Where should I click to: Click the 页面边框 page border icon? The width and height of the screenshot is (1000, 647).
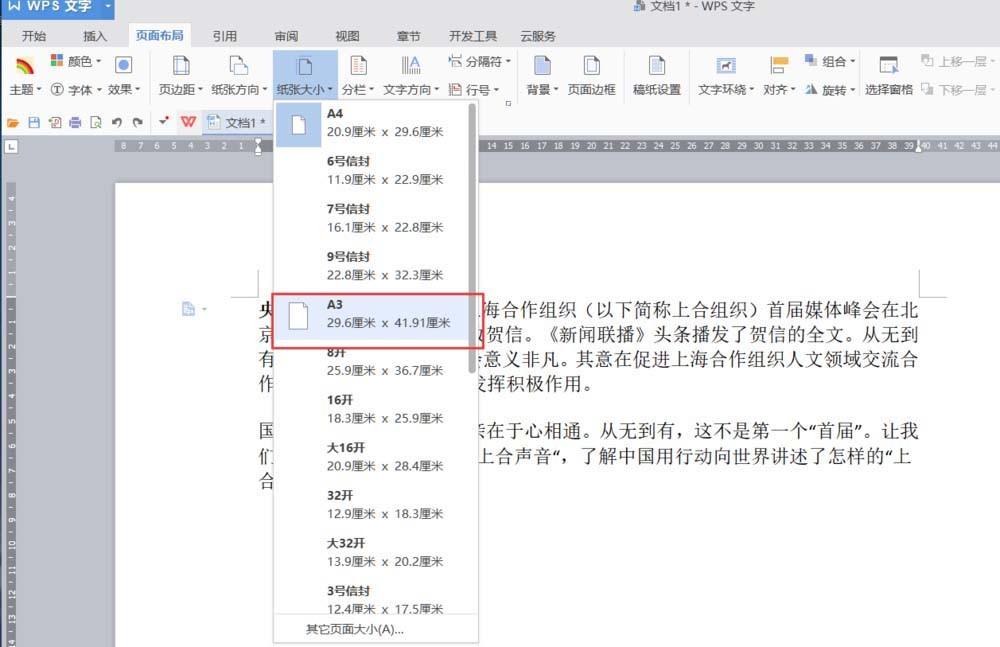[592, 66]
